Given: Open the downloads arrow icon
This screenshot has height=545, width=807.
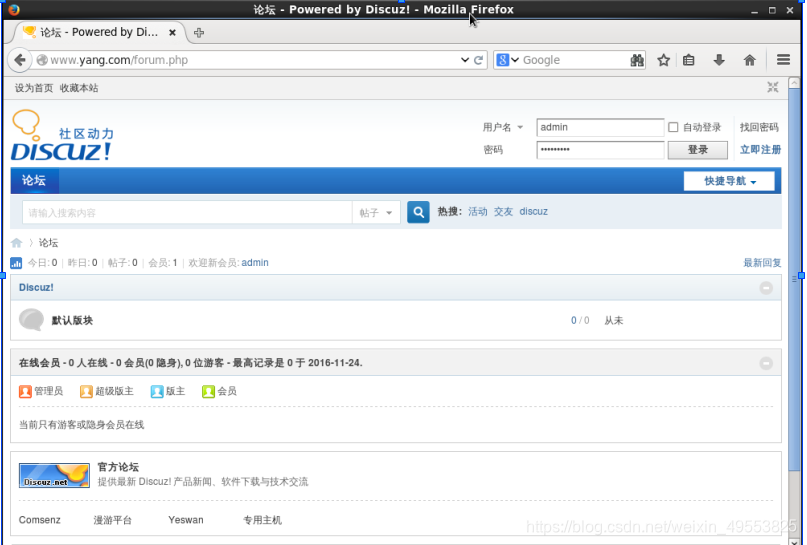Looking at the screenshot, I should tap(719, 60).
